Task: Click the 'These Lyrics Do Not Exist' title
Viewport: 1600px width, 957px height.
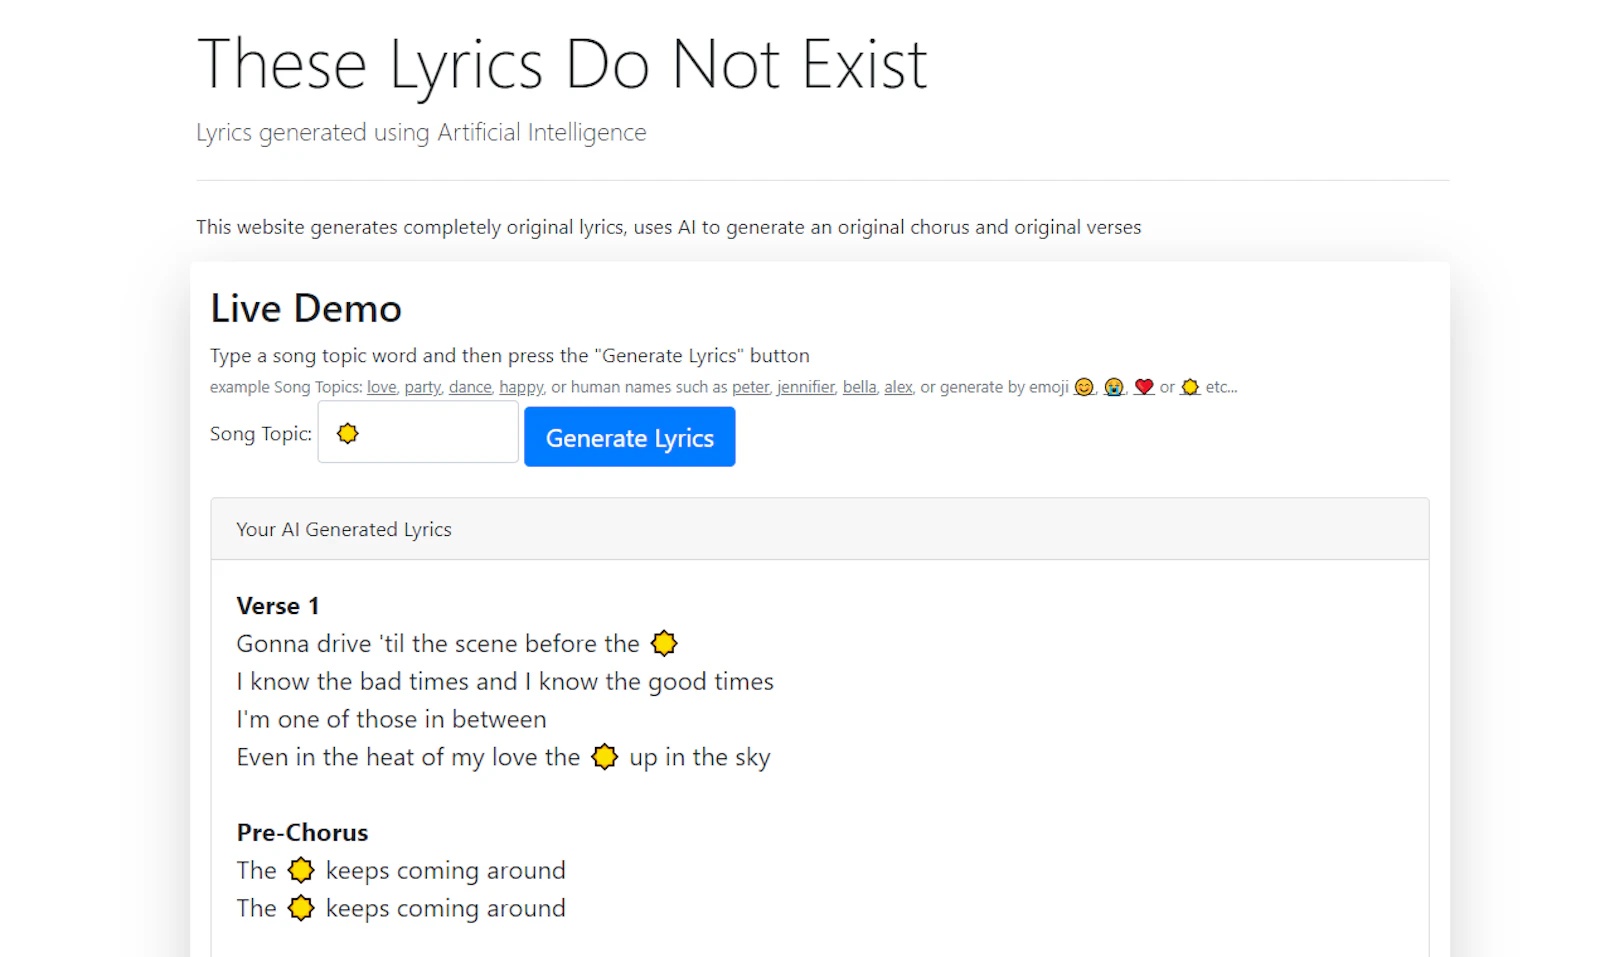Action: [562, 65]
